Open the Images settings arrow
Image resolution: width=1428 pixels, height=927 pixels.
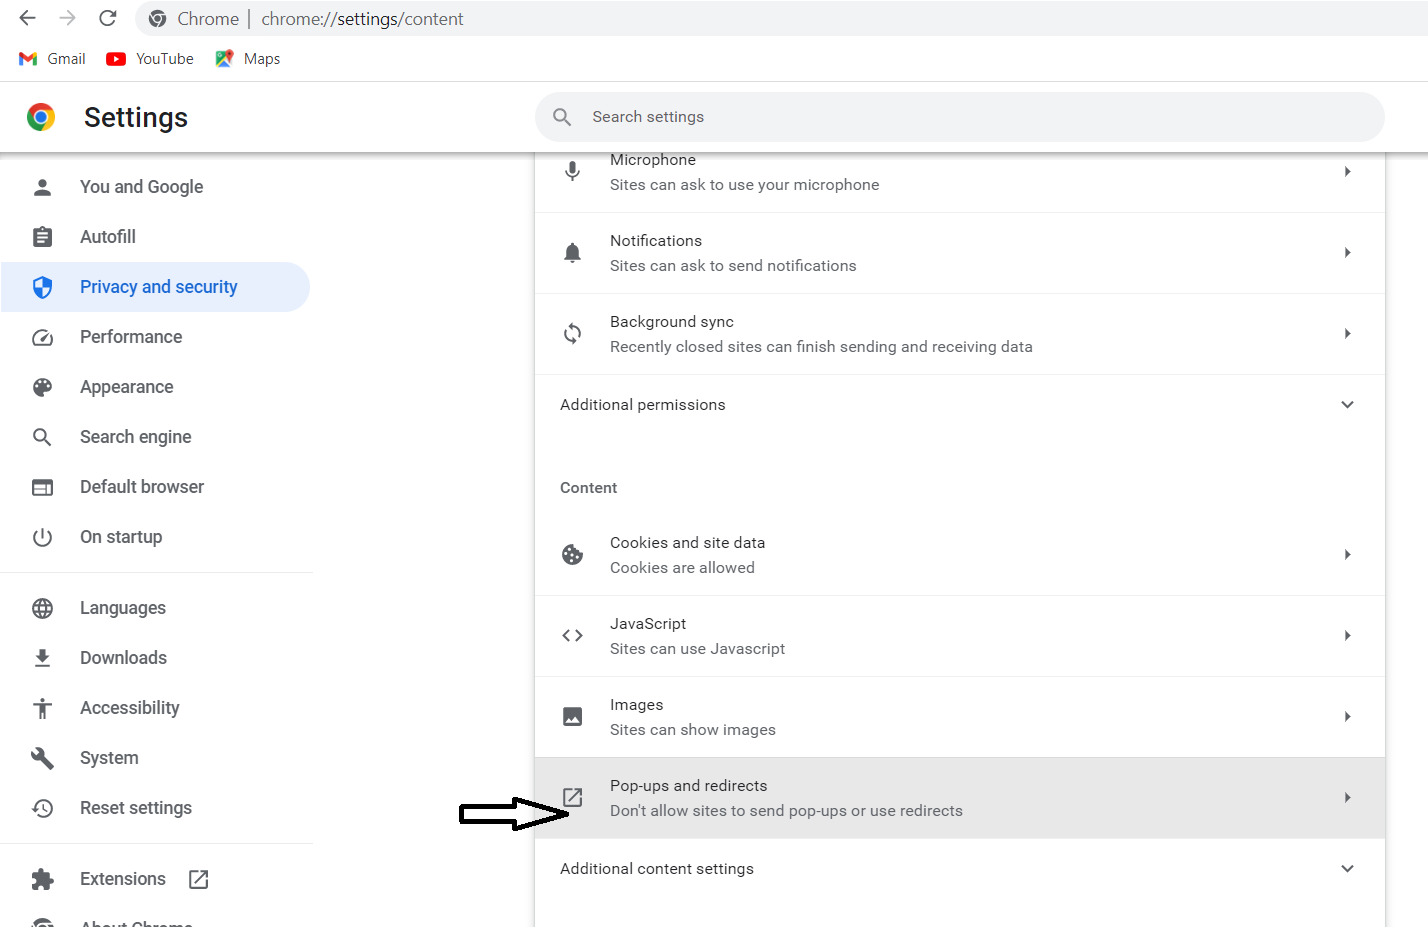(x=1347, y=717)
